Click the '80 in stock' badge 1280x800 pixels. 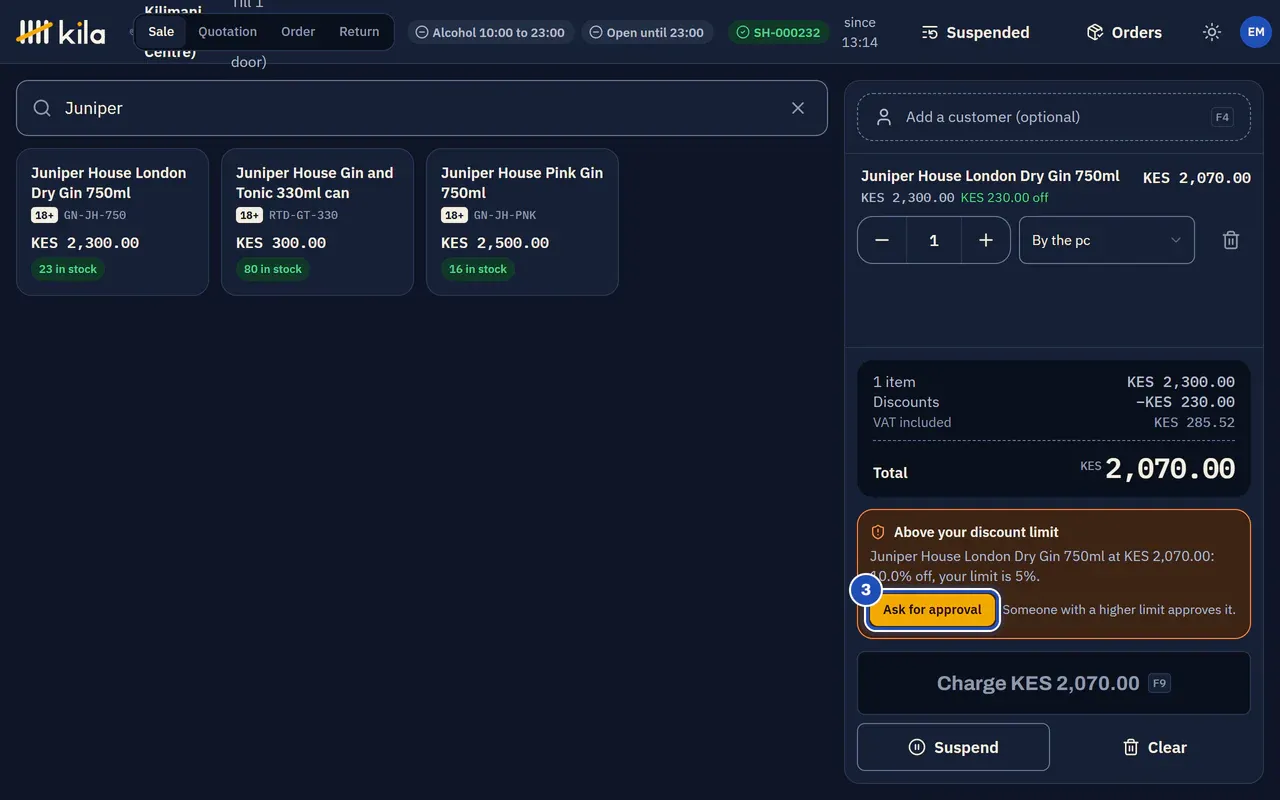click(273, 269)
